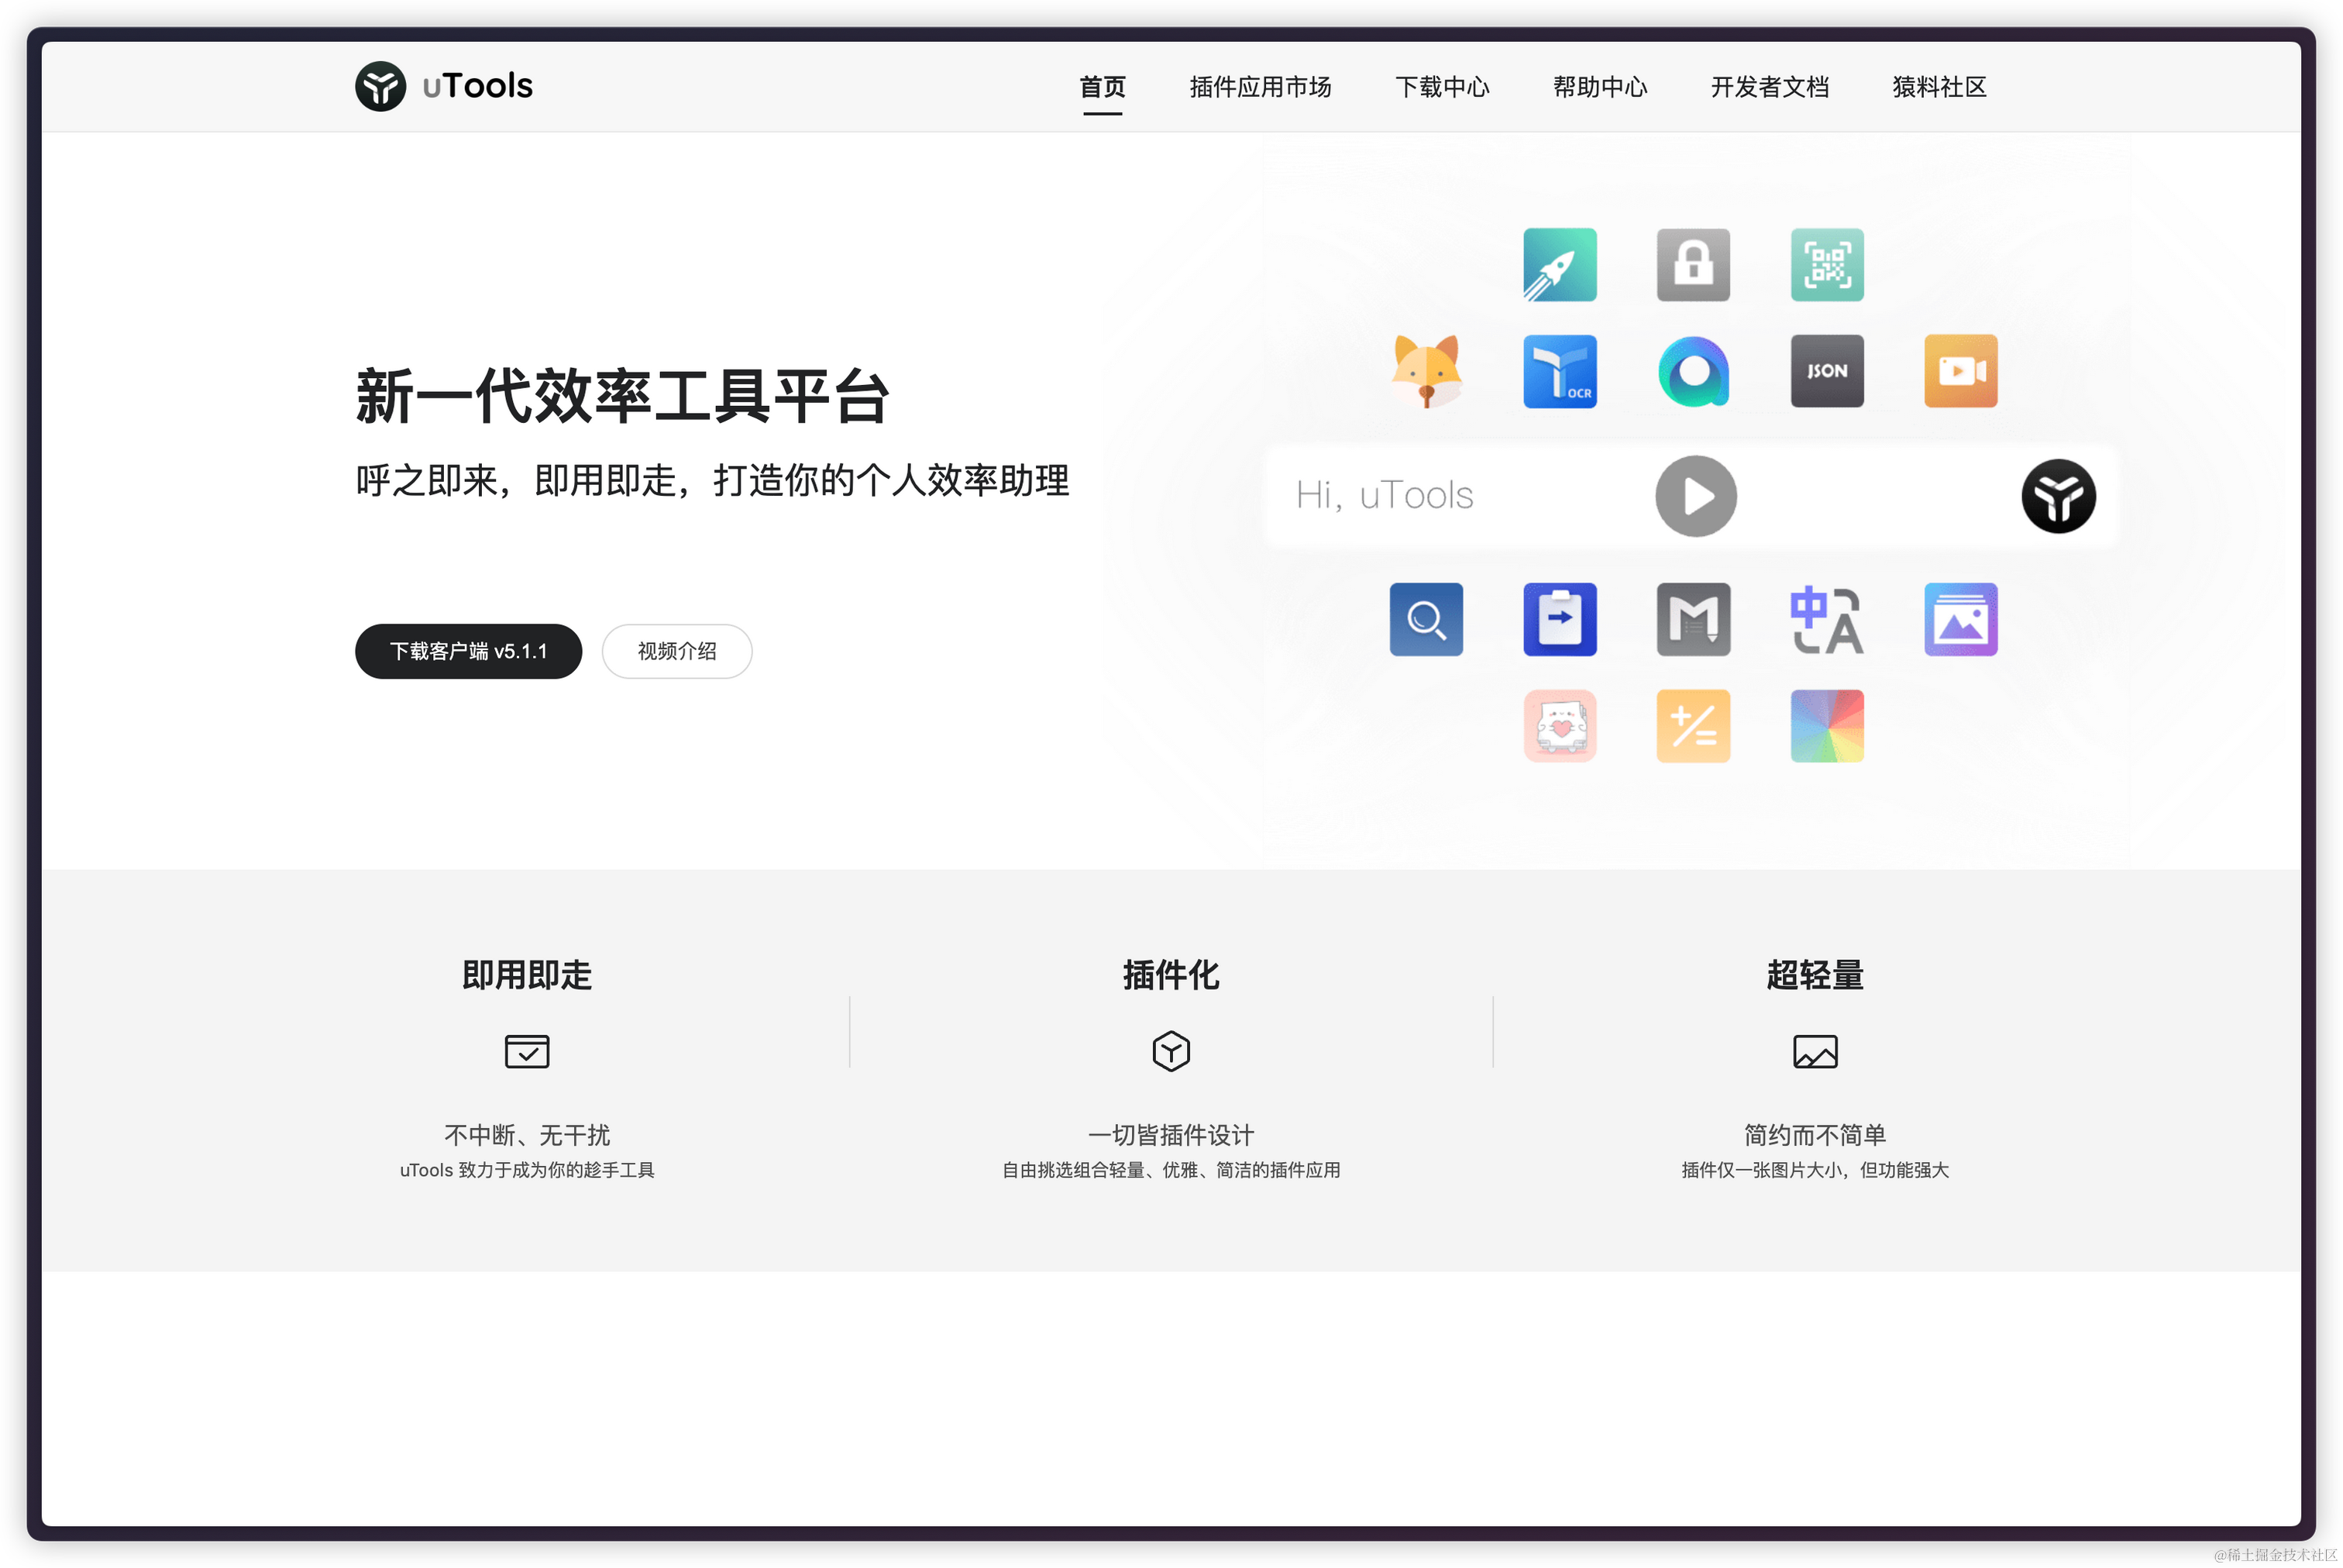Click the Chinese-to-A translation plugin icon

(1826, 619)
